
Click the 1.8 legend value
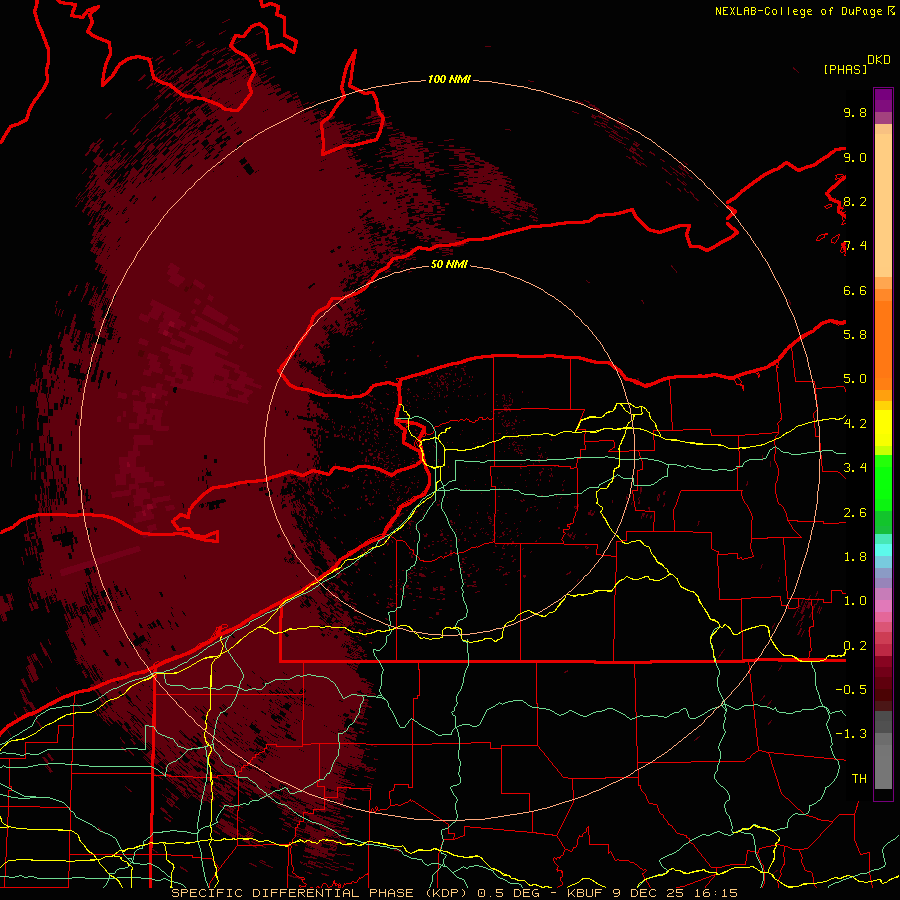855,557
